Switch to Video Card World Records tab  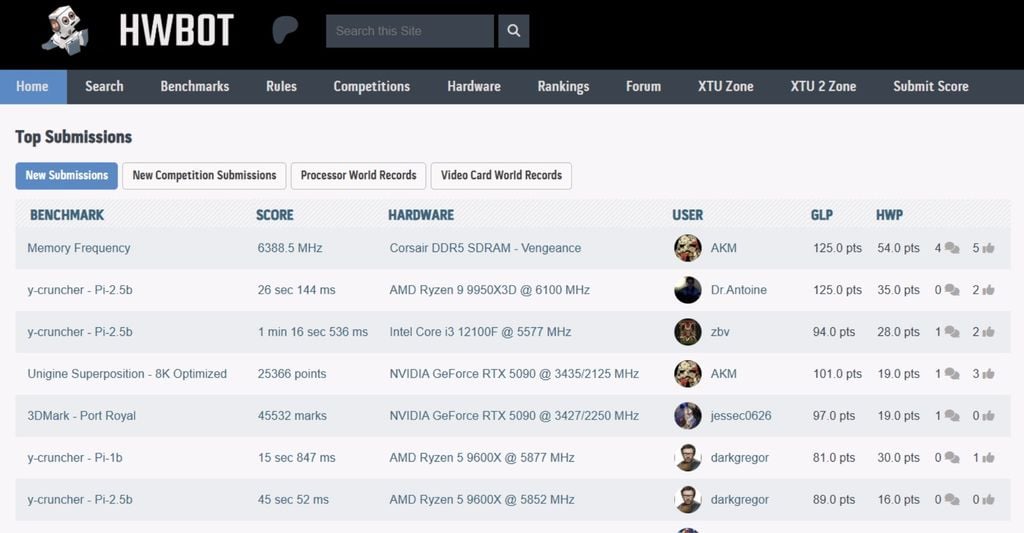[x=501, y=176]
